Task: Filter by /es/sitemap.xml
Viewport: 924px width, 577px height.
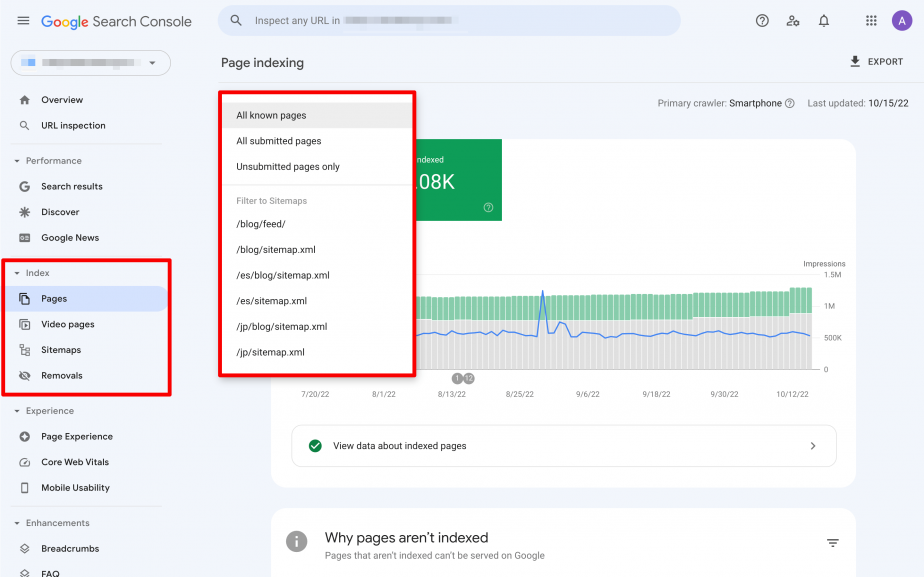Action: (317, 301)
